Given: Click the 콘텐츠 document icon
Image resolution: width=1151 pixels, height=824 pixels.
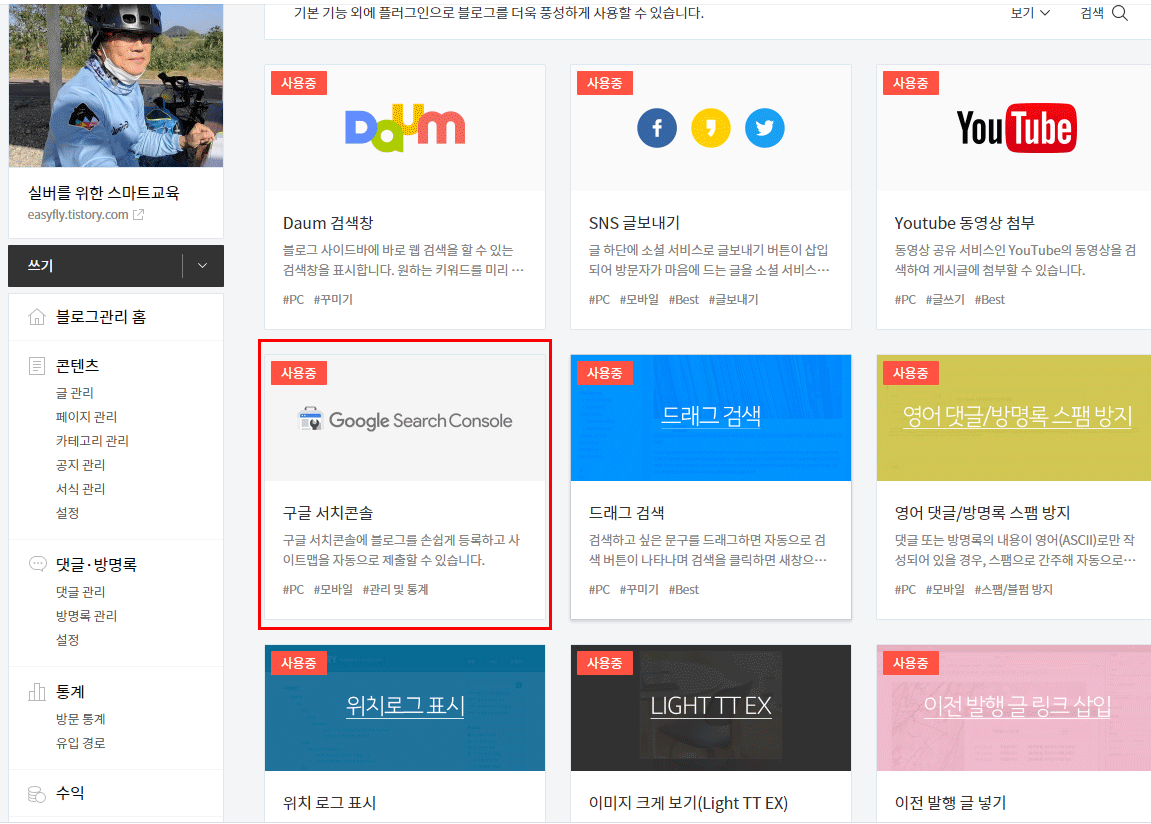Looking at the screenshot, I should coord(37,365).
